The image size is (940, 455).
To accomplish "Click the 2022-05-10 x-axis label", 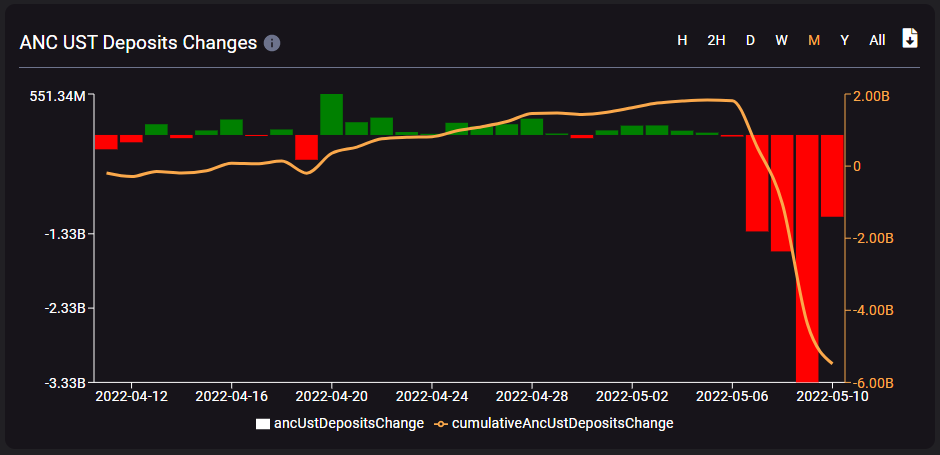I will tap(832, 396).
